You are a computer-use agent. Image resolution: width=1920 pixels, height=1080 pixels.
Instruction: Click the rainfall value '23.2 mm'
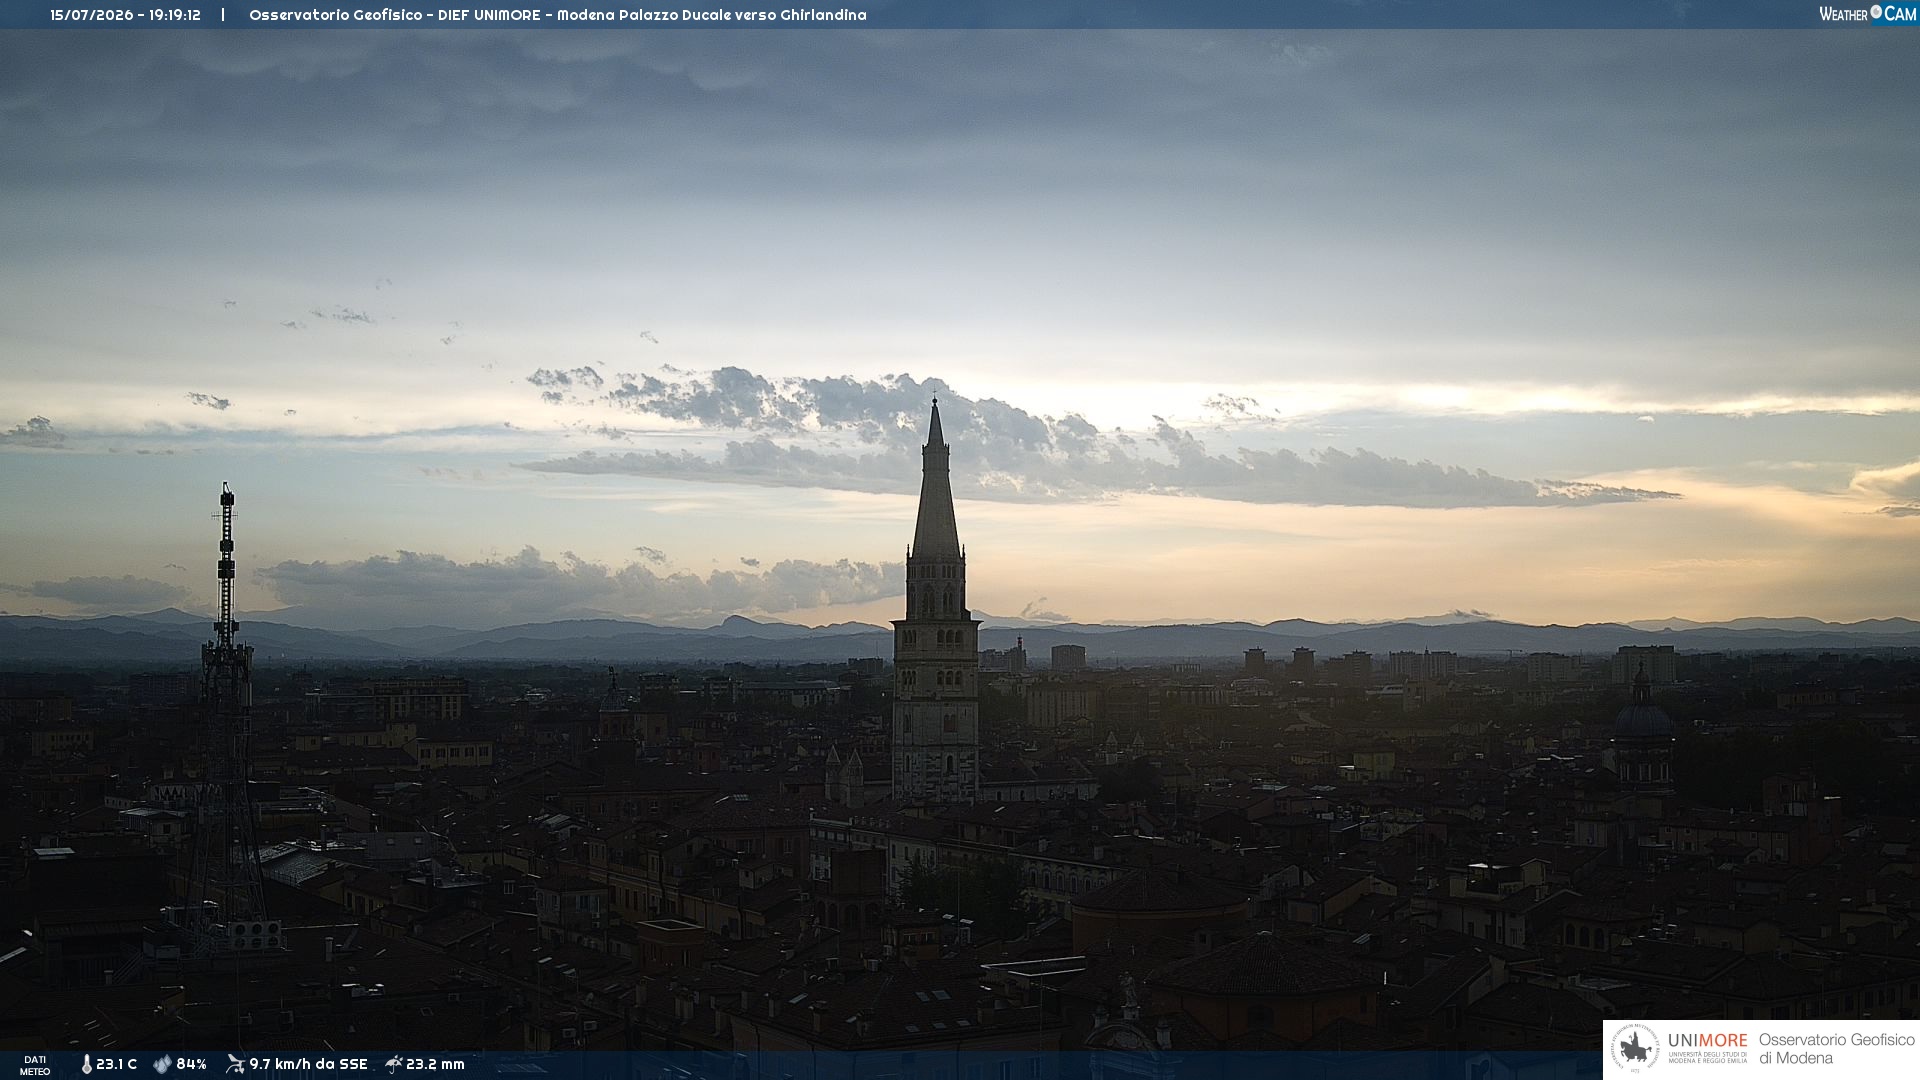(435, 1064)
